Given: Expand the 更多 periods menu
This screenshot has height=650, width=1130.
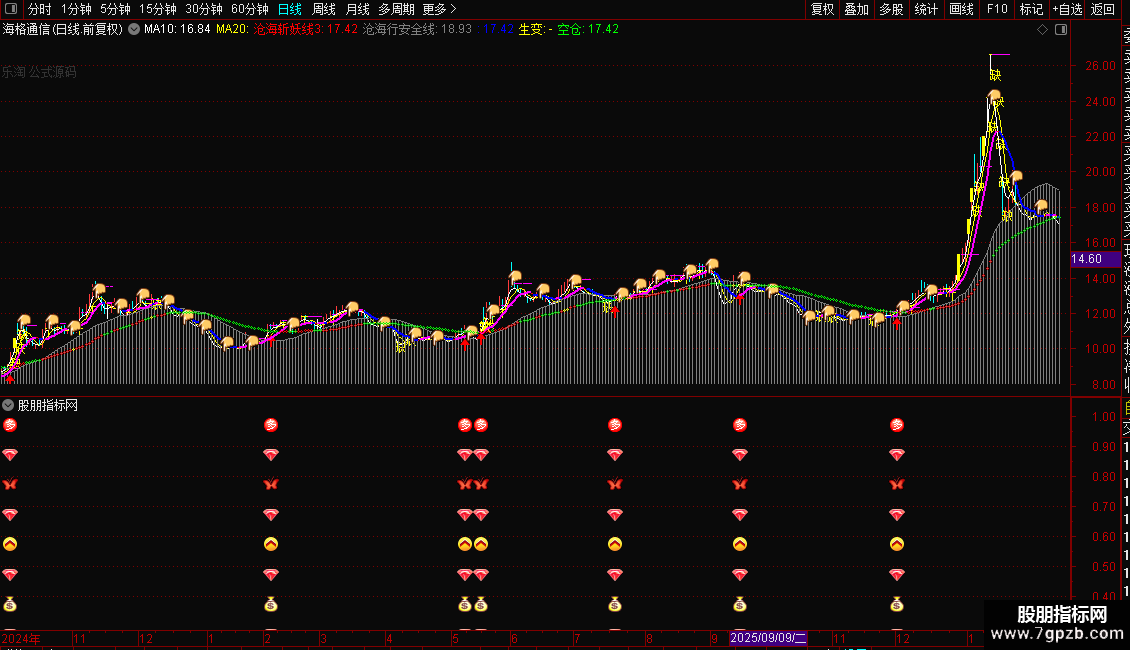Looking at the screenshot, I should coord(440,9).
